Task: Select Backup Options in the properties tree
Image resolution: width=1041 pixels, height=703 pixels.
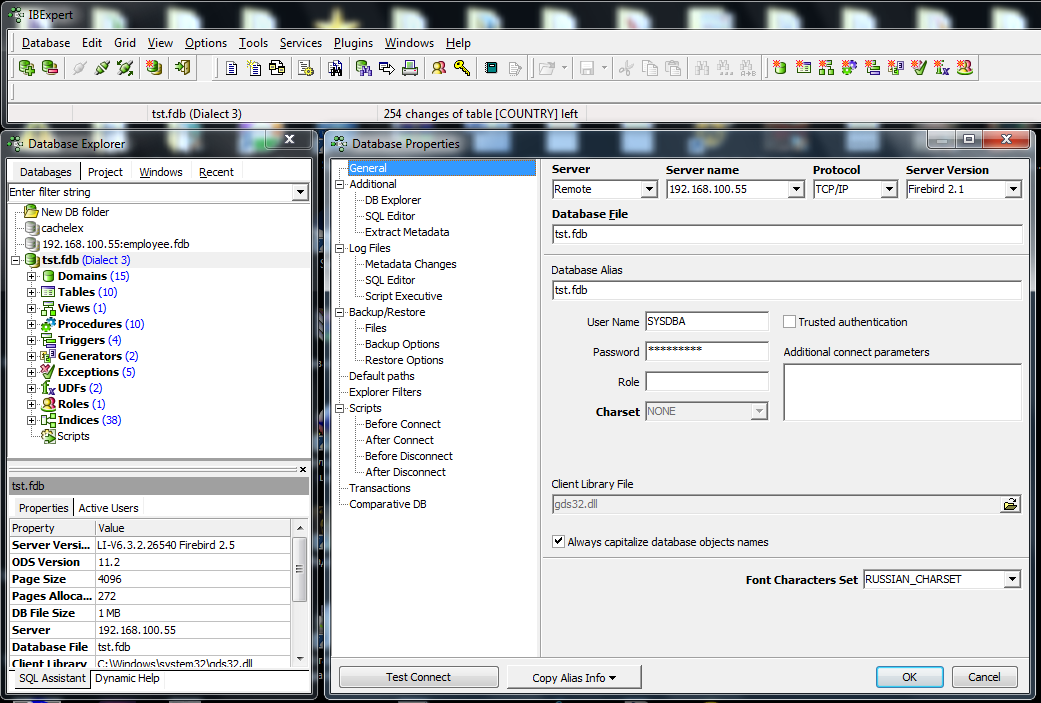Action: (402, 345)
